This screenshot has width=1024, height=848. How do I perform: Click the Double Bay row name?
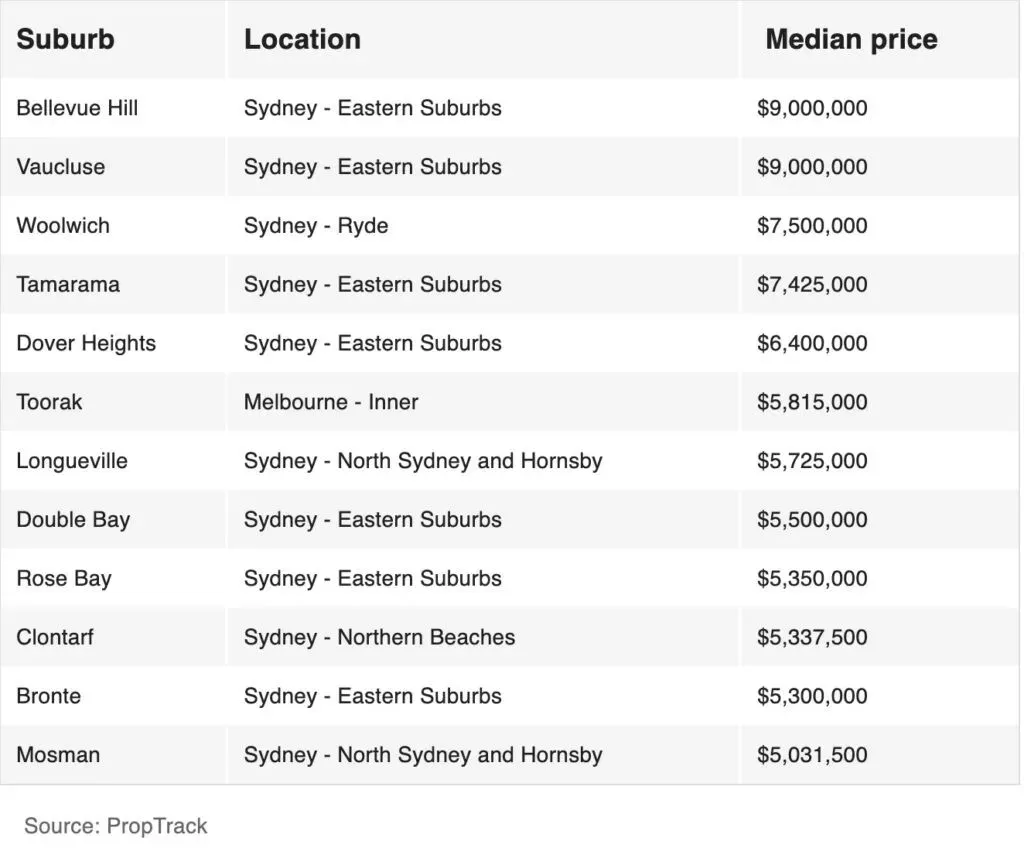pyautogui.click(x=73, y=520)
